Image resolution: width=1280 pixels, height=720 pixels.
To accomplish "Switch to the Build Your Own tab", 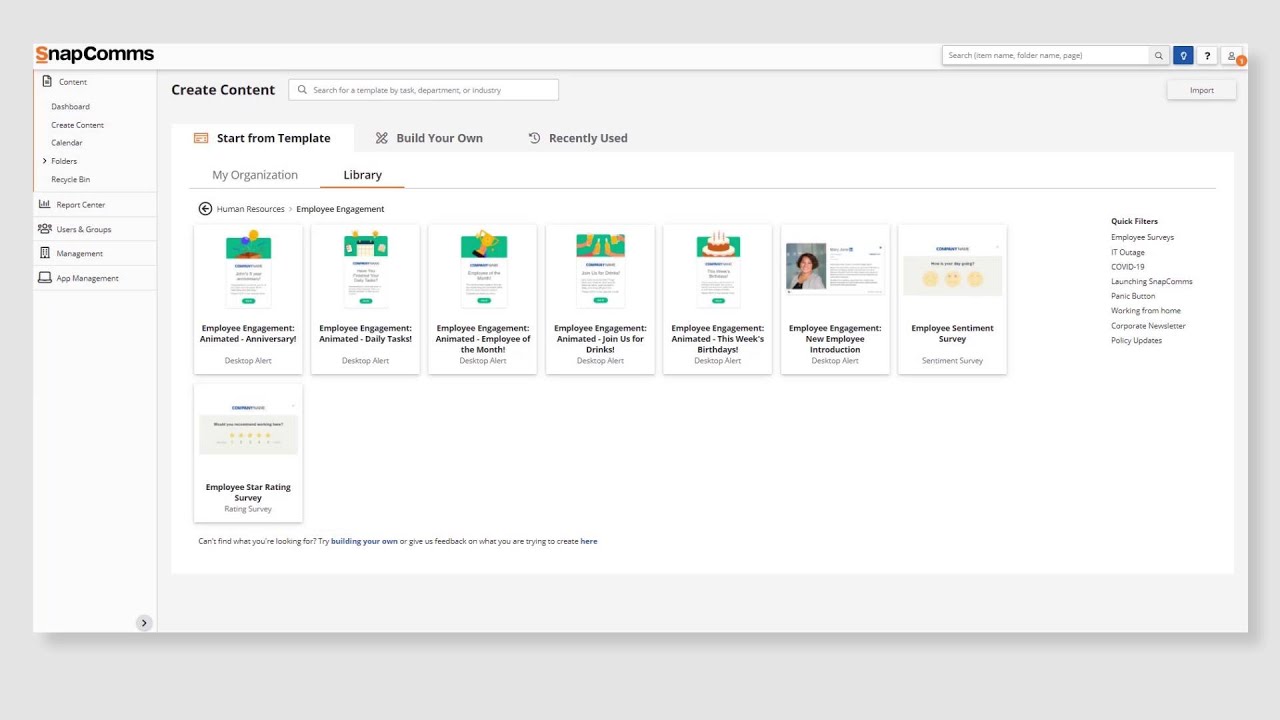I will pyautogui.click(x=429, y=138).
